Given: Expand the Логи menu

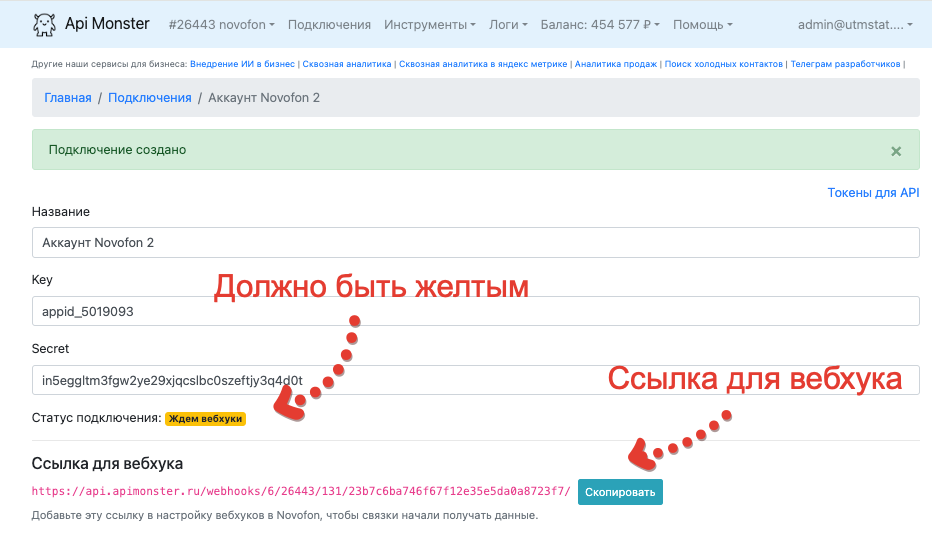Looking at the screenshot, I should click(x=508, y=25).
